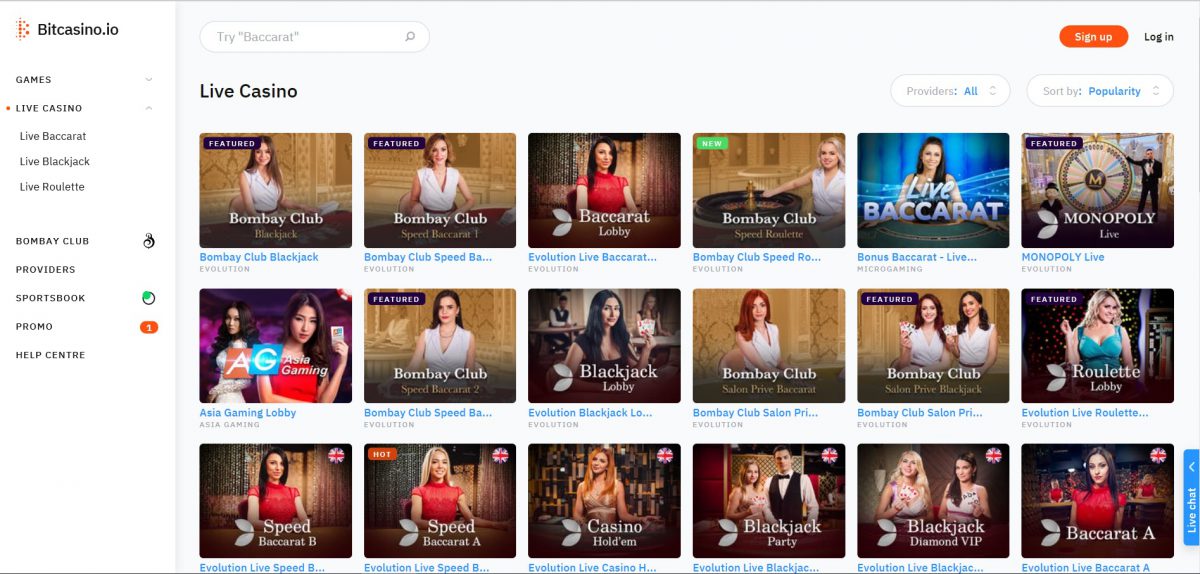Open the MONOPOLY Live thumbnail
The height and width of the screenshot is (574, 1200).
pos(1098,190)
